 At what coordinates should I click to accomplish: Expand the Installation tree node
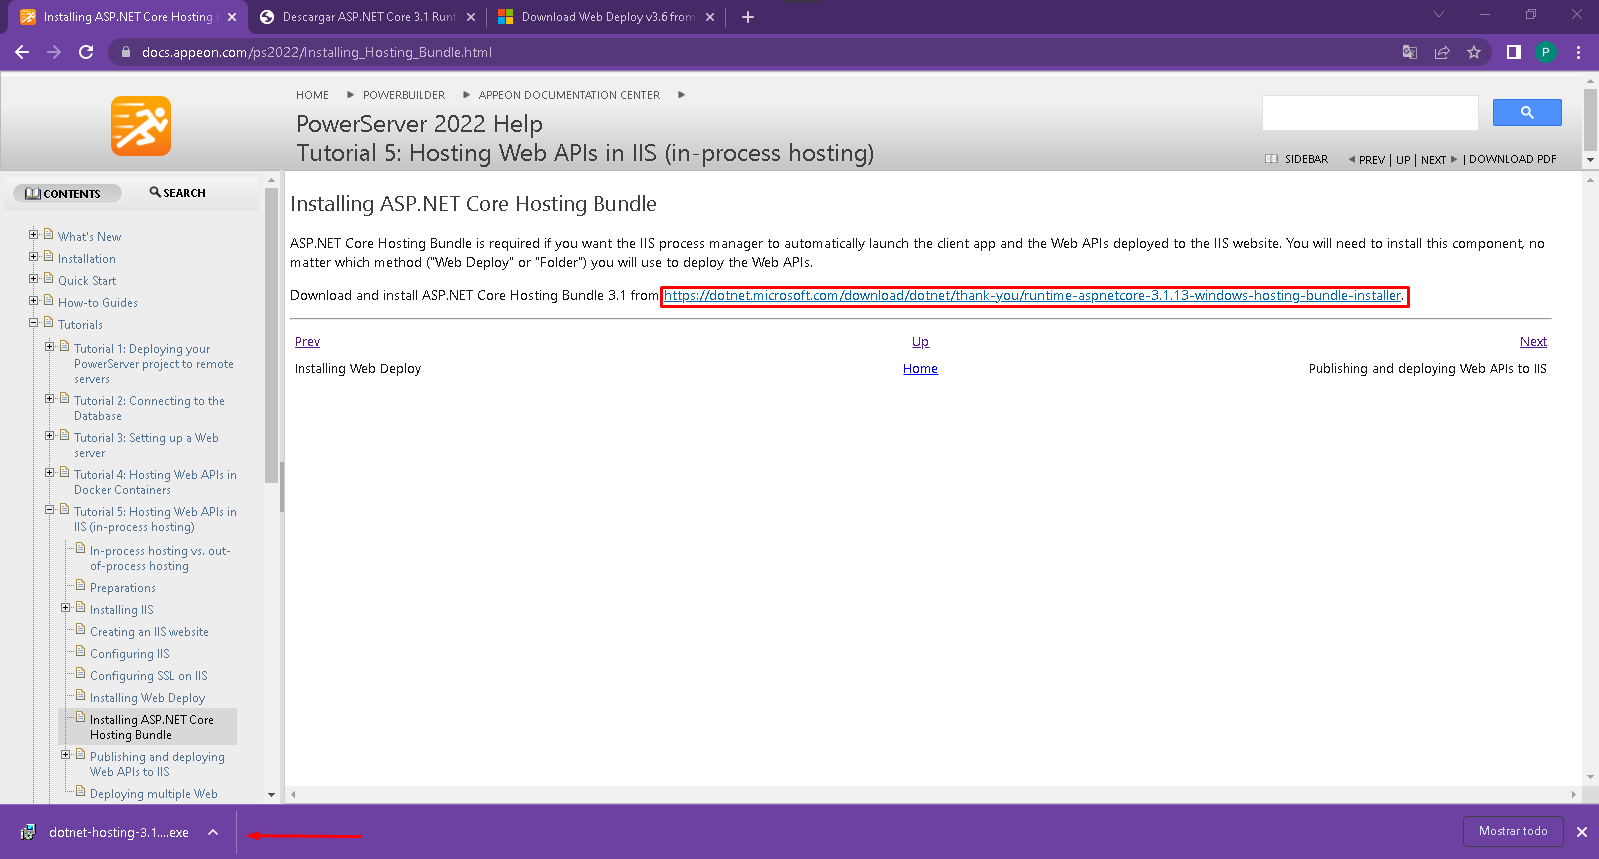(34, 257)
